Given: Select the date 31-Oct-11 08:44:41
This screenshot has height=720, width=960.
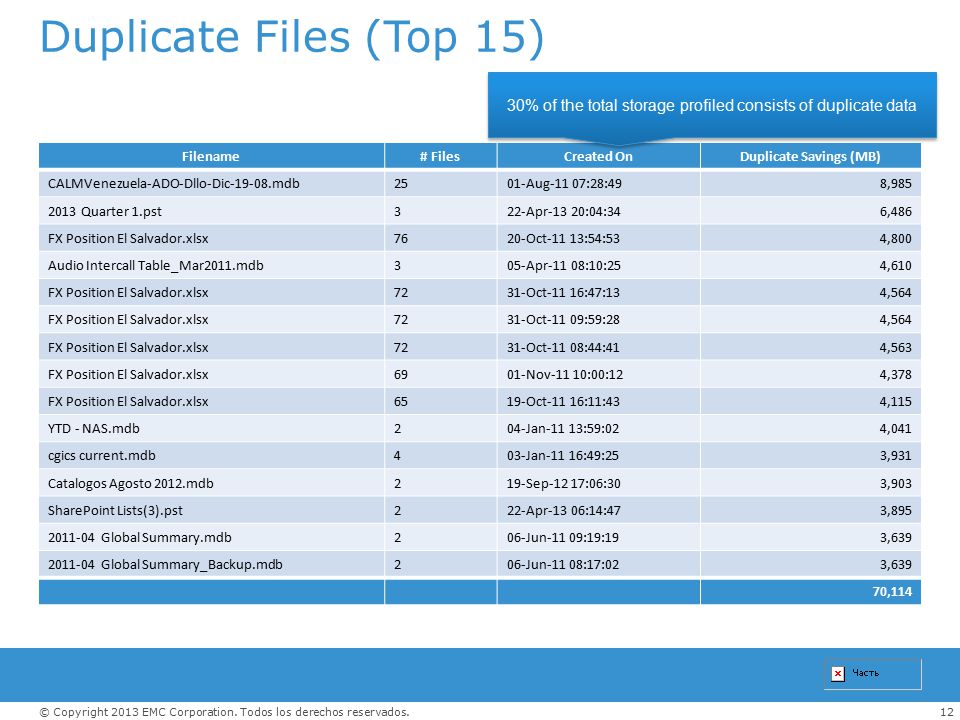Looking at the screenshot, I should [563, 347].
